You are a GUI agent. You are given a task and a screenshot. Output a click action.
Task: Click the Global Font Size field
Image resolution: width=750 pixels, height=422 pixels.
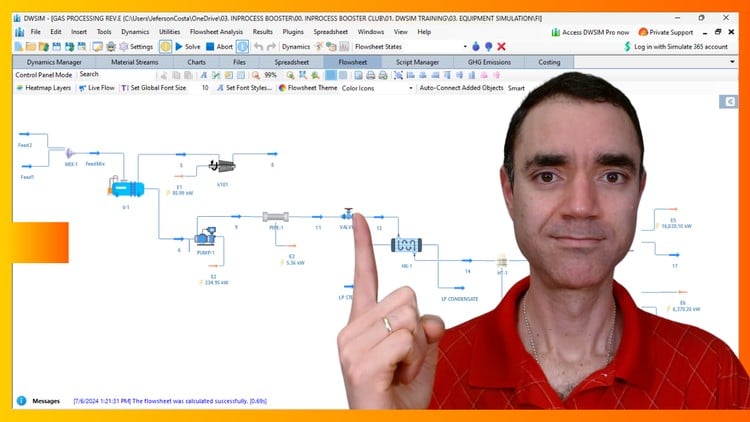coord(206,88)
